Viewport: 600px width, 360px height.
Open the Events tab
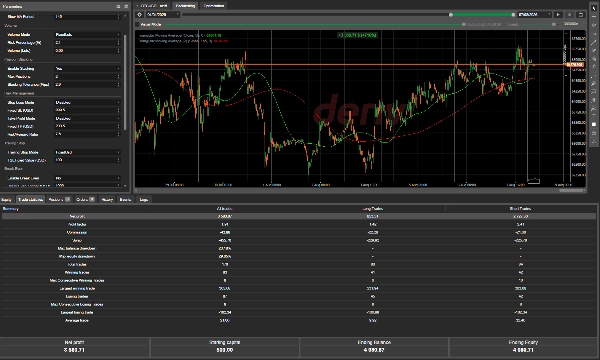coord(126,199)
